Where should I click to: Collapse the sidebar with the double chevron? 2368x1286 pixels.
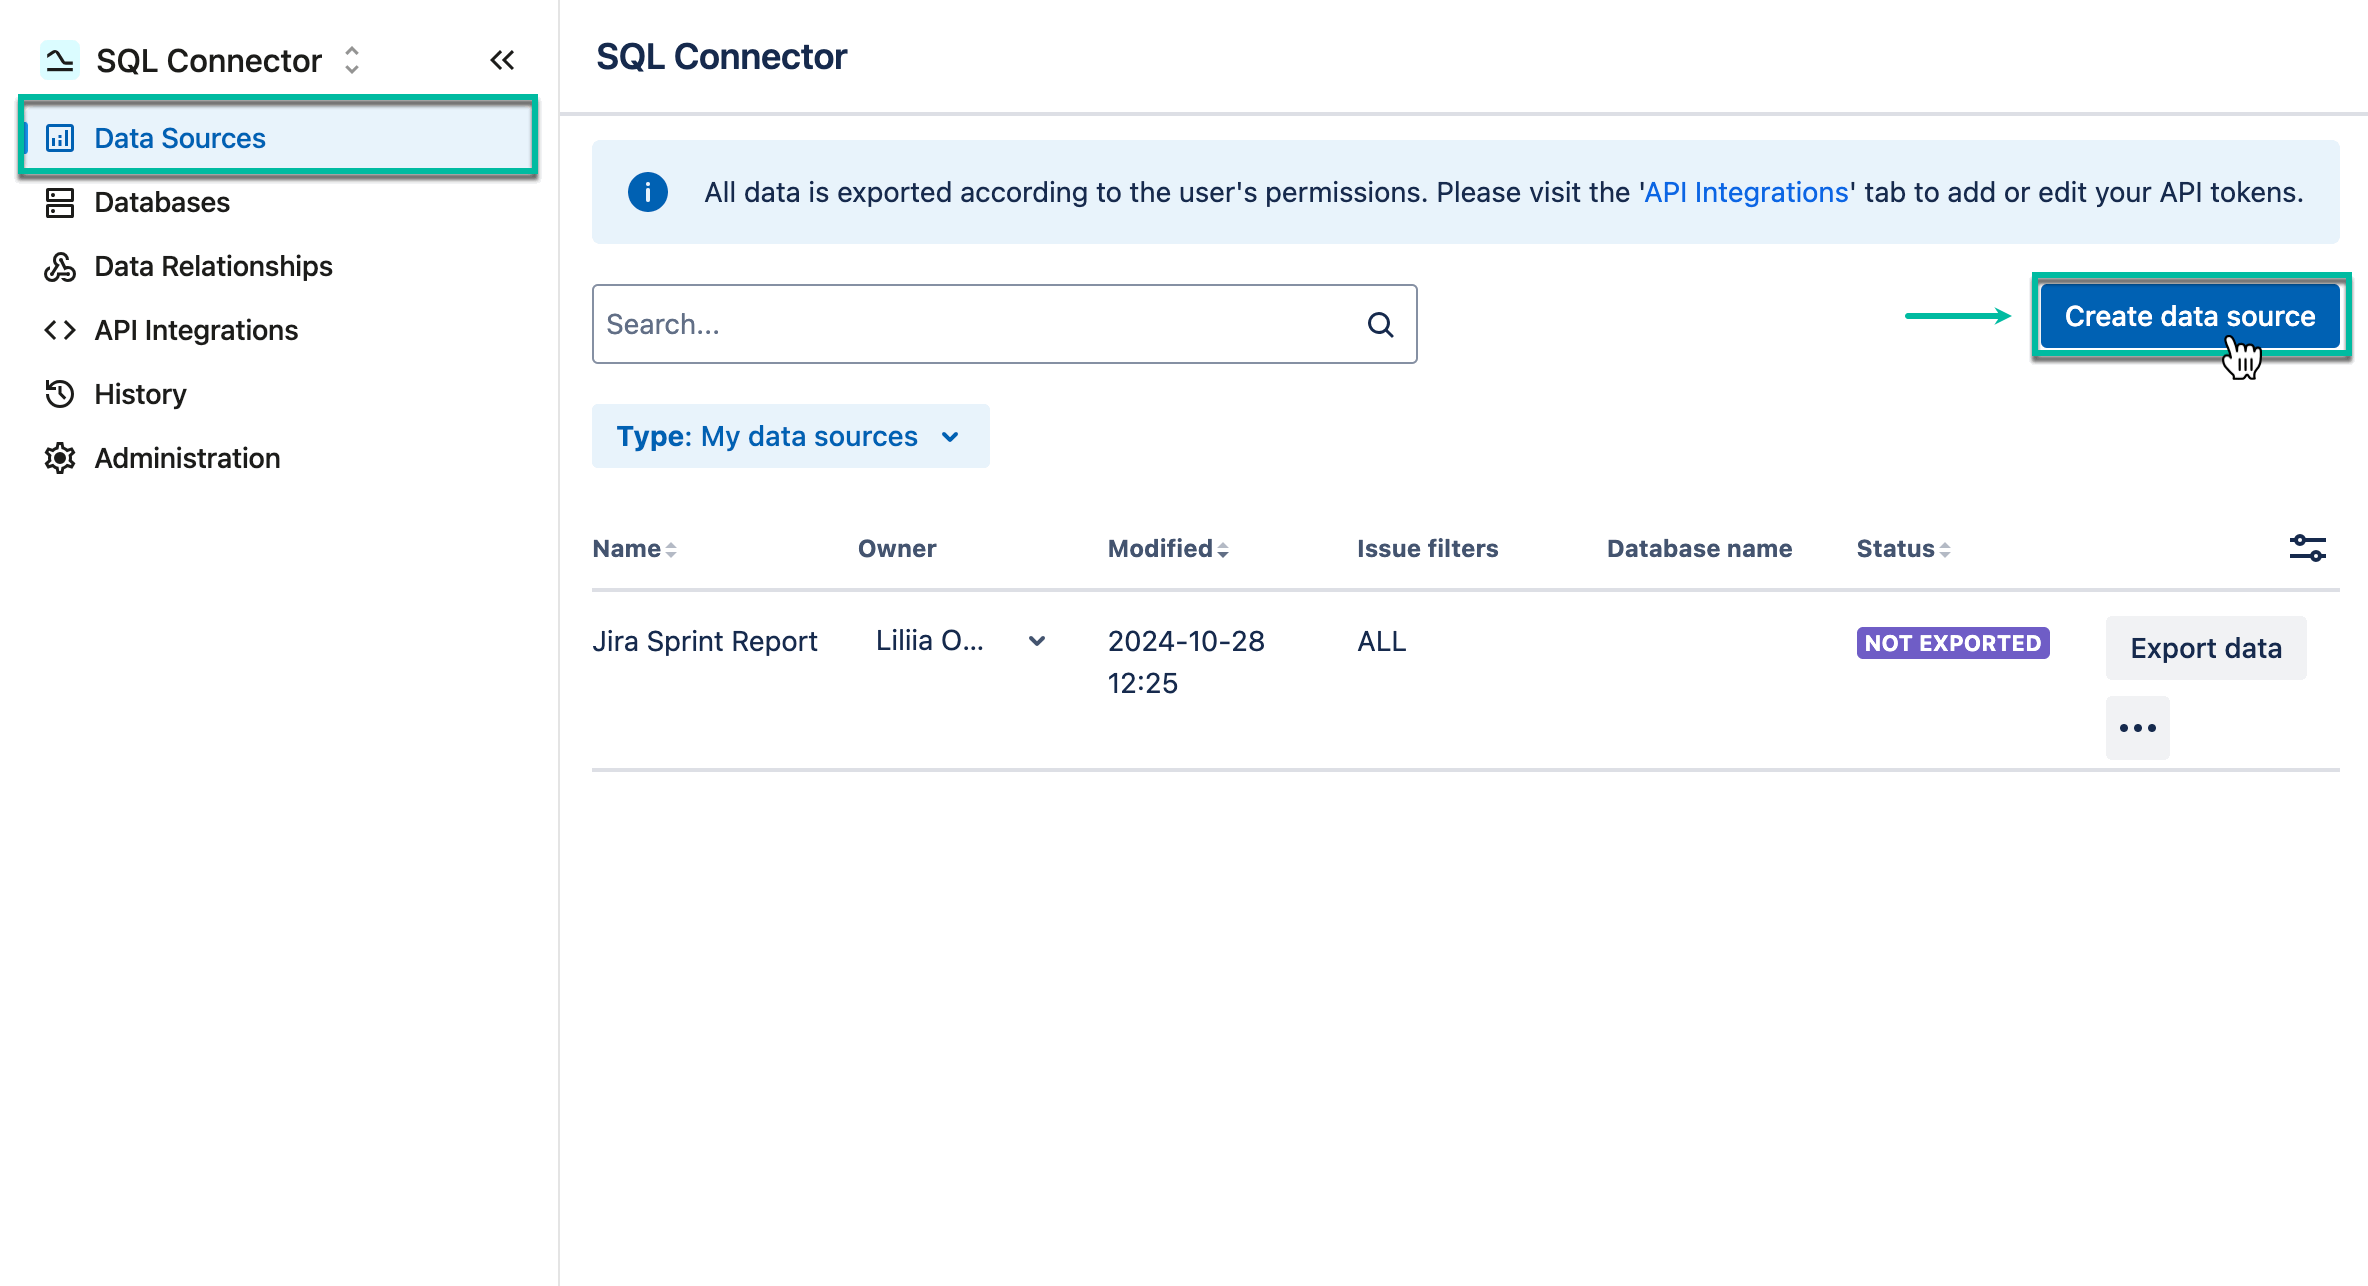(502, 59)
